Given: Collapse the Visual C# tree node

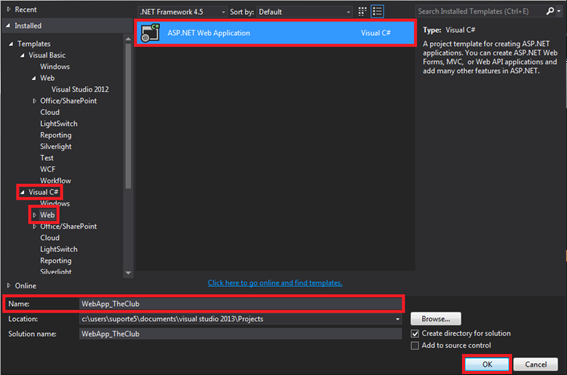Looking at the screenshot, I should tap(22, 192).
